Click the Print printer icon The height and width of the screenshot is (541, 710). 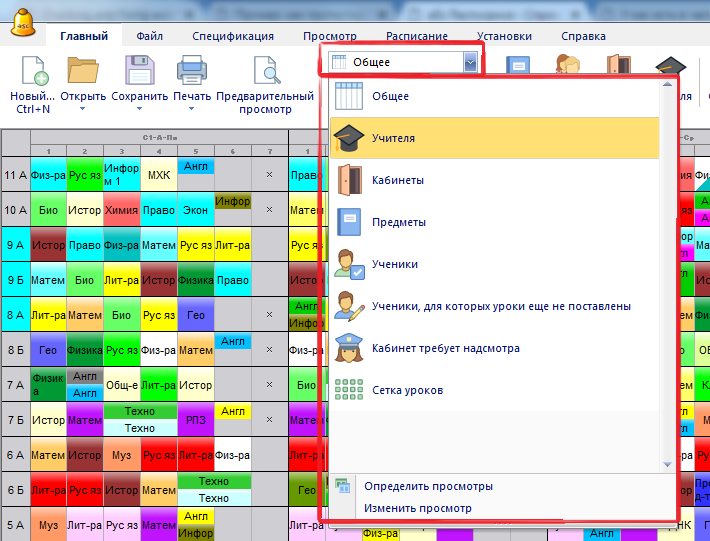(192, 71)
